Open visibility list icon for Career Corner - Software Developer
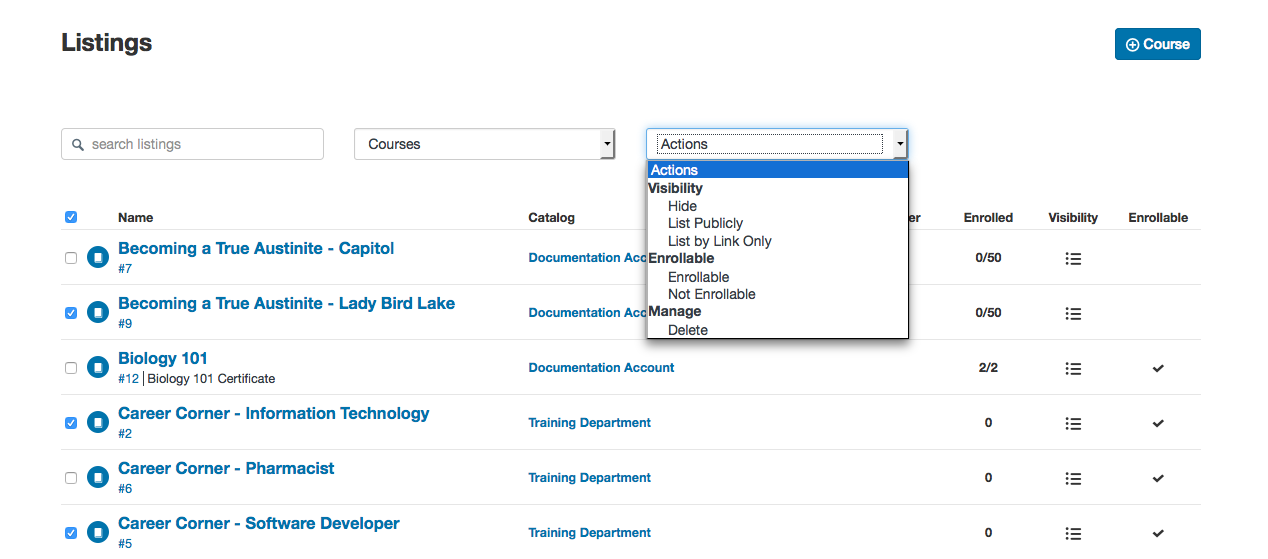 point(1073,533)
